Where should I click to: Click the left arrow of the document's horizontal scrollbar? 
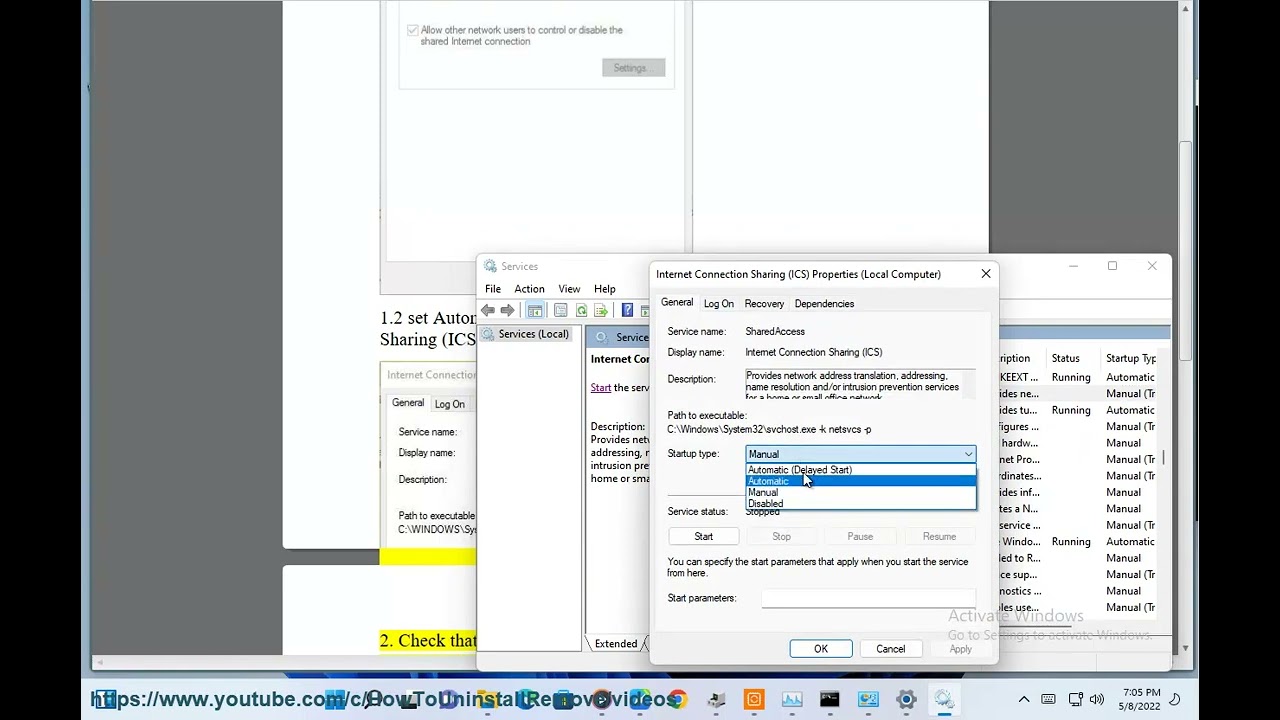click(98, 662)
